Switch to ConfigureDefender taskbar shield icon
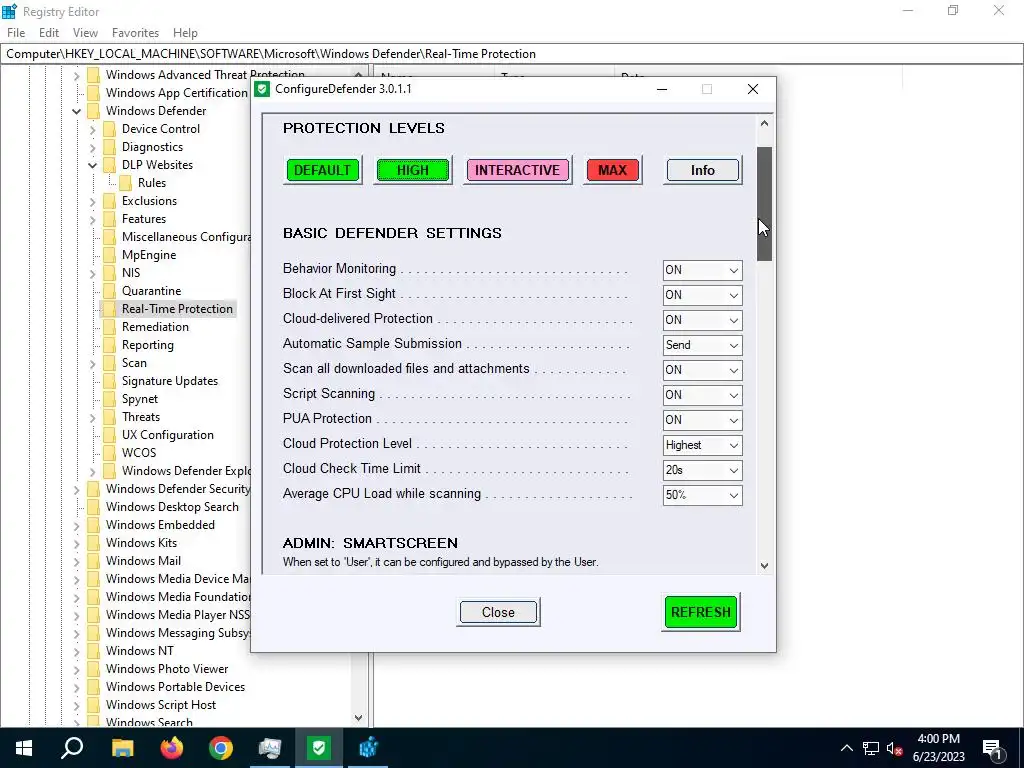The height and width of the screenshot is (768, 1024). (x=319, y=748)
